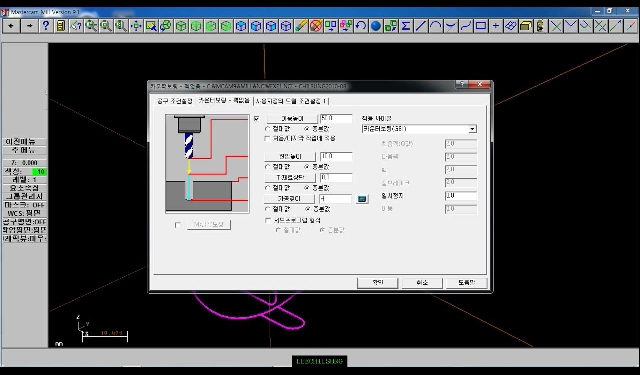Click the back arrow toolbar icon

(x=11, y=26)
